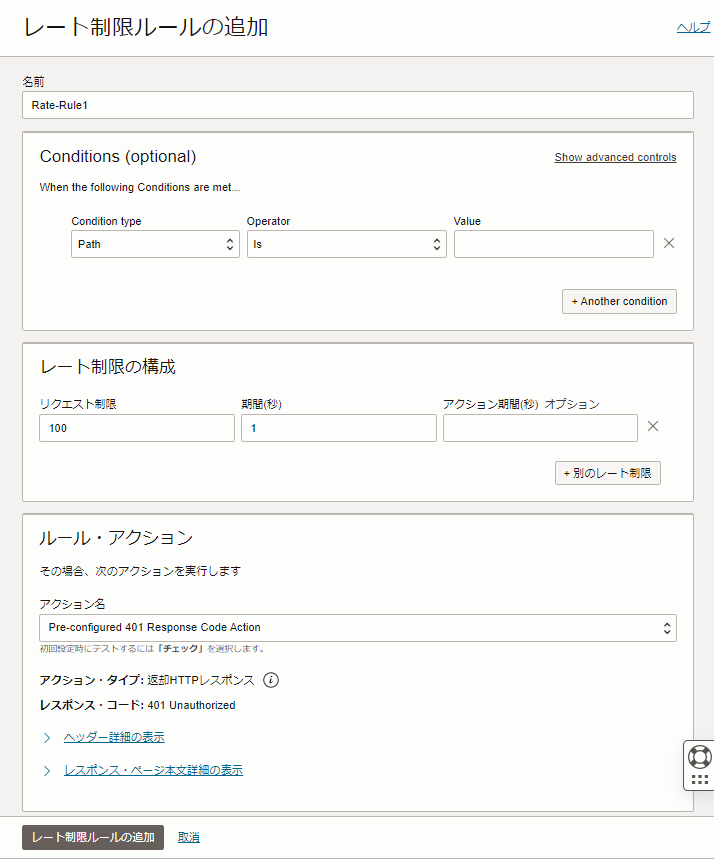Focus the 名前 field containing Rate-Rule1

click(356, 104)
